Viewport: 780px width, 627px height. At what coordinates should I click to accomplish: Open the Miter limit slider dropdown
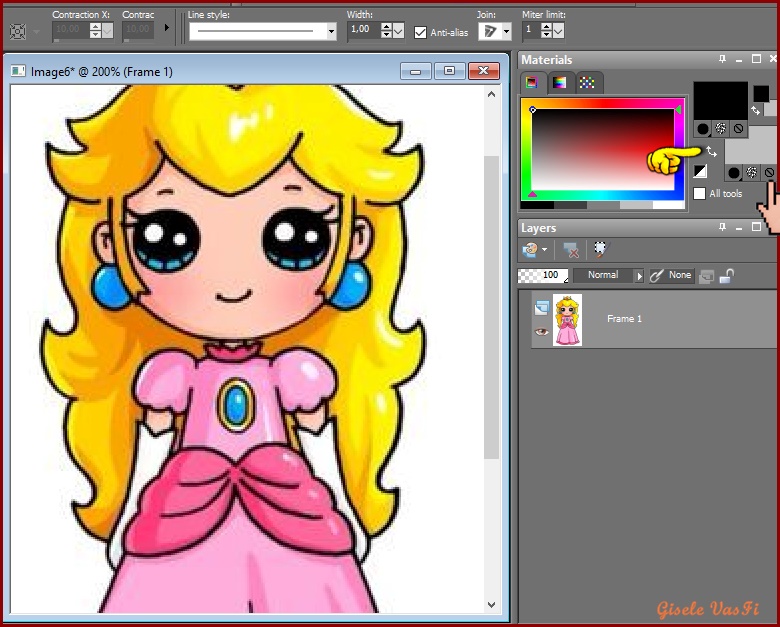click(x=559, y=32)
